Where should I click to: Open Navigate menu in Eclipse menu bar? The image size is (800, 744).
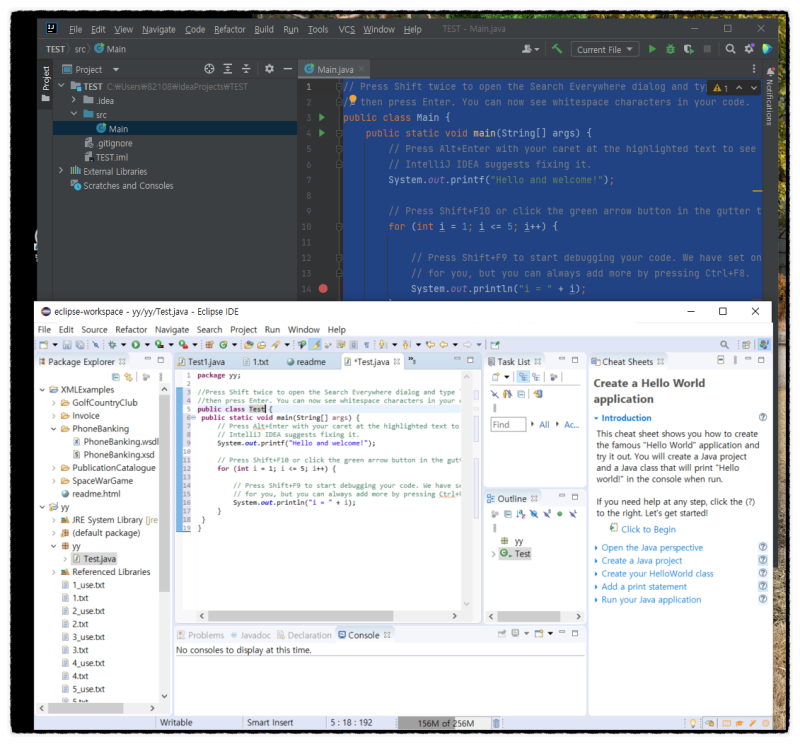[172, 330]
